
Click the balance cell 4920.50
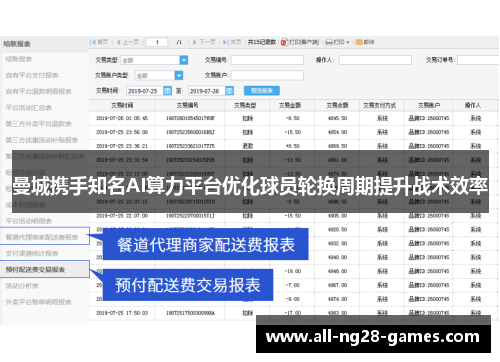(337, 230)
